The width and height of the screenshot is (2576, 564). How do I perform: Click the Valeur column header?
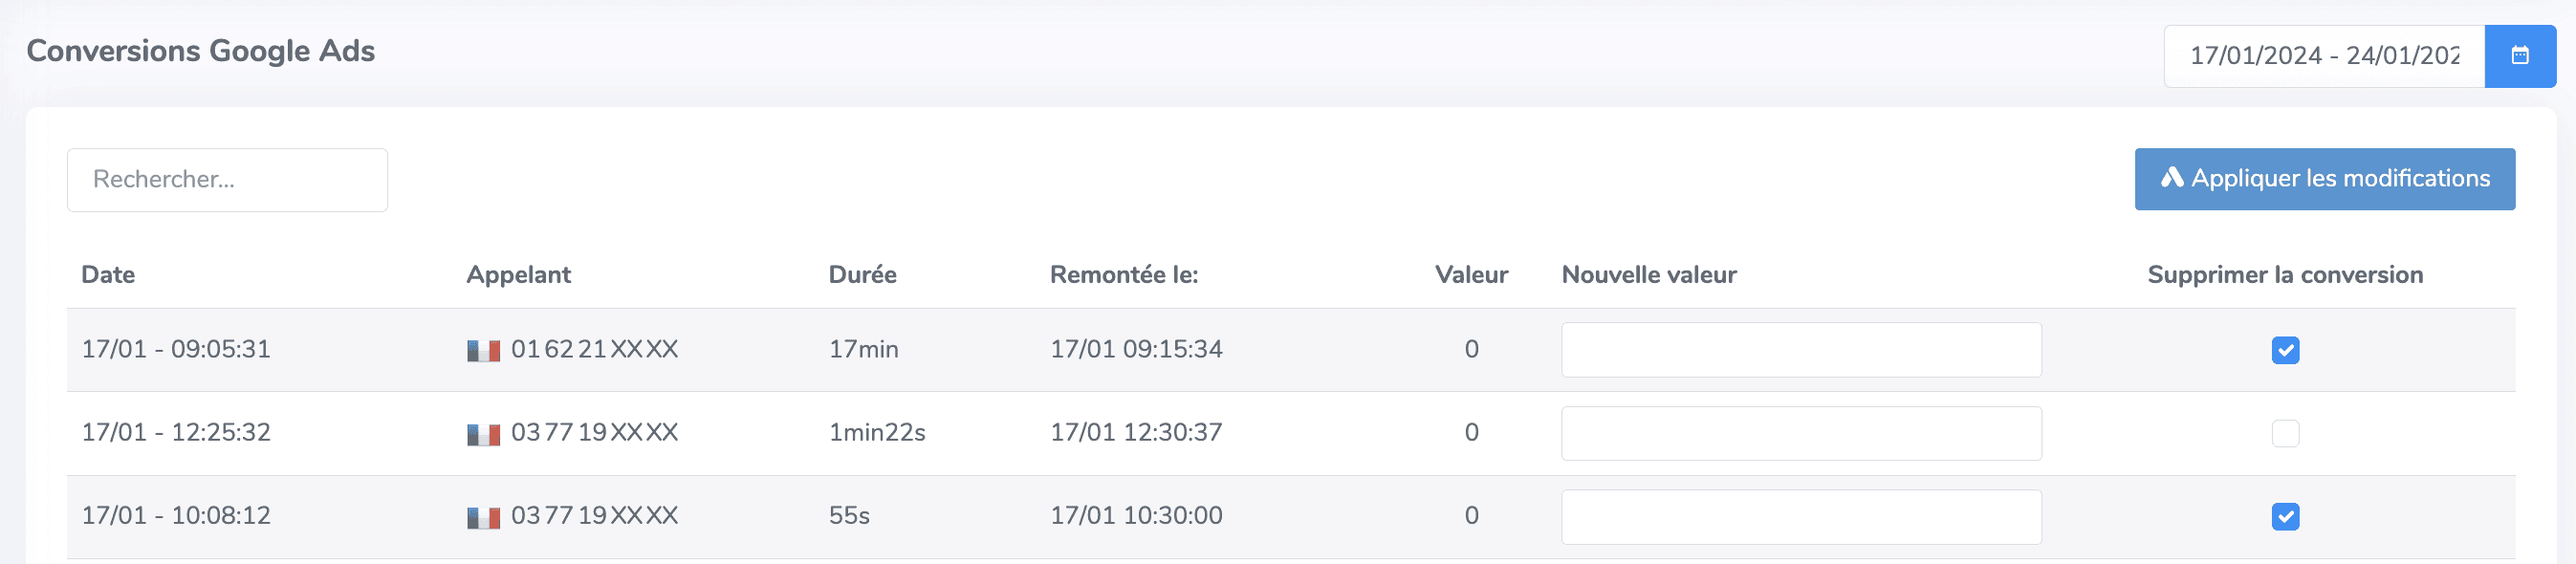1471,275
